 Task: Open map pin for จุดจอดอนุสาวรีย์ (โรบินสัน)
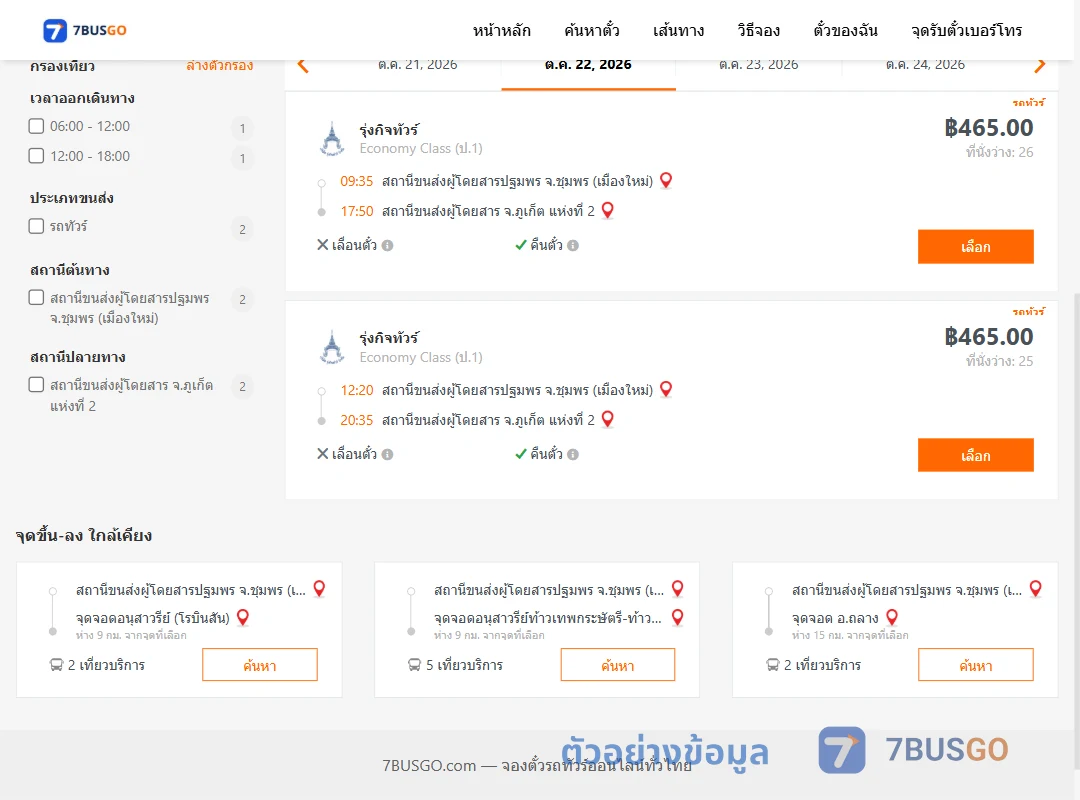[x=242, y=617]
